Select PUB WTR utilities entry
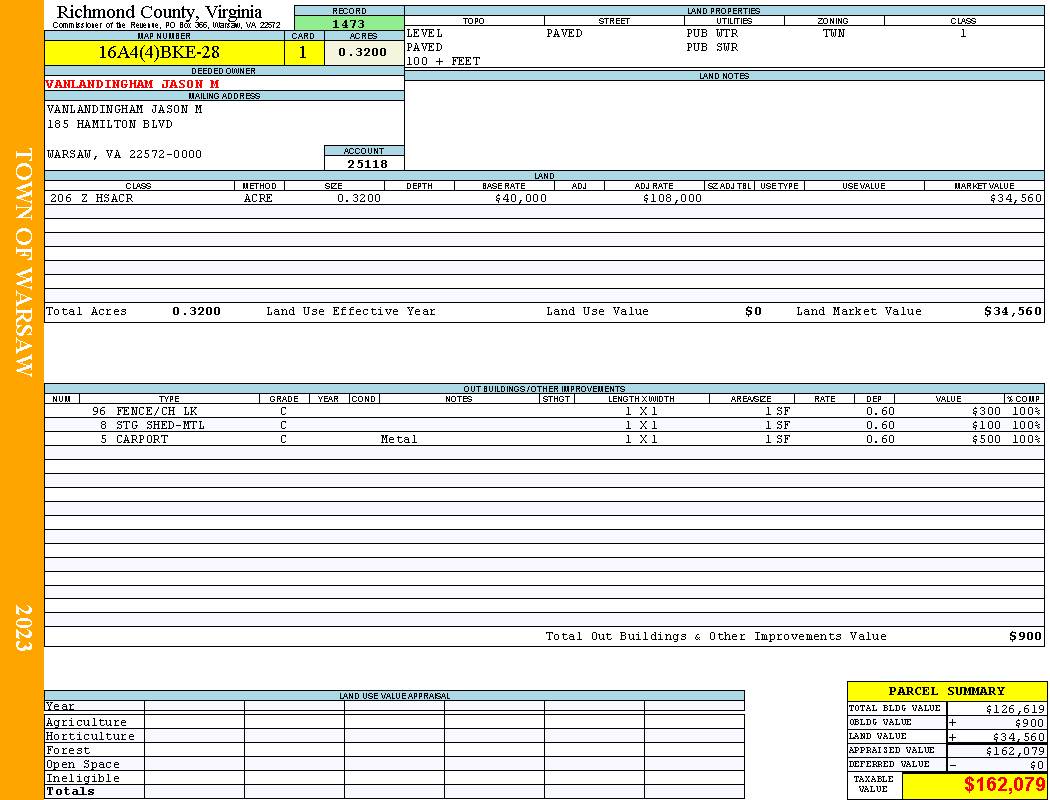 [x=712, y=33]
